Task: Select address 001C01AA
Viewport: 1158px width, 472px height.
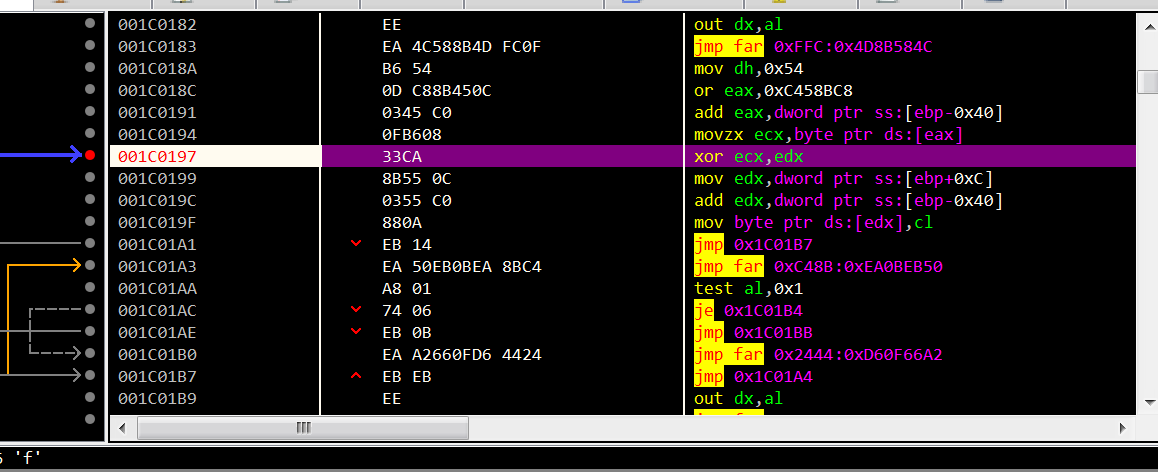Action: click(x=157, y=288)
